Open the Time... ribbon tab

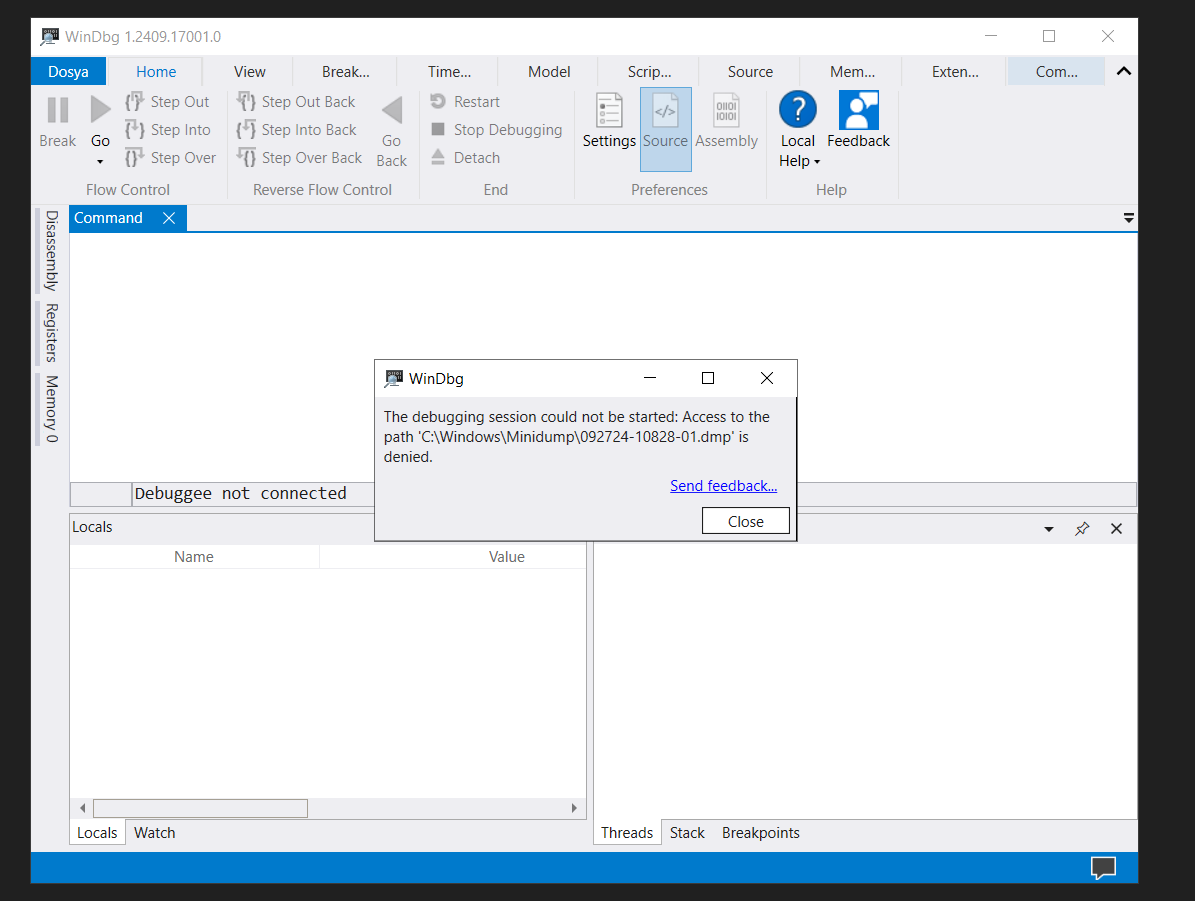[450, 72]
